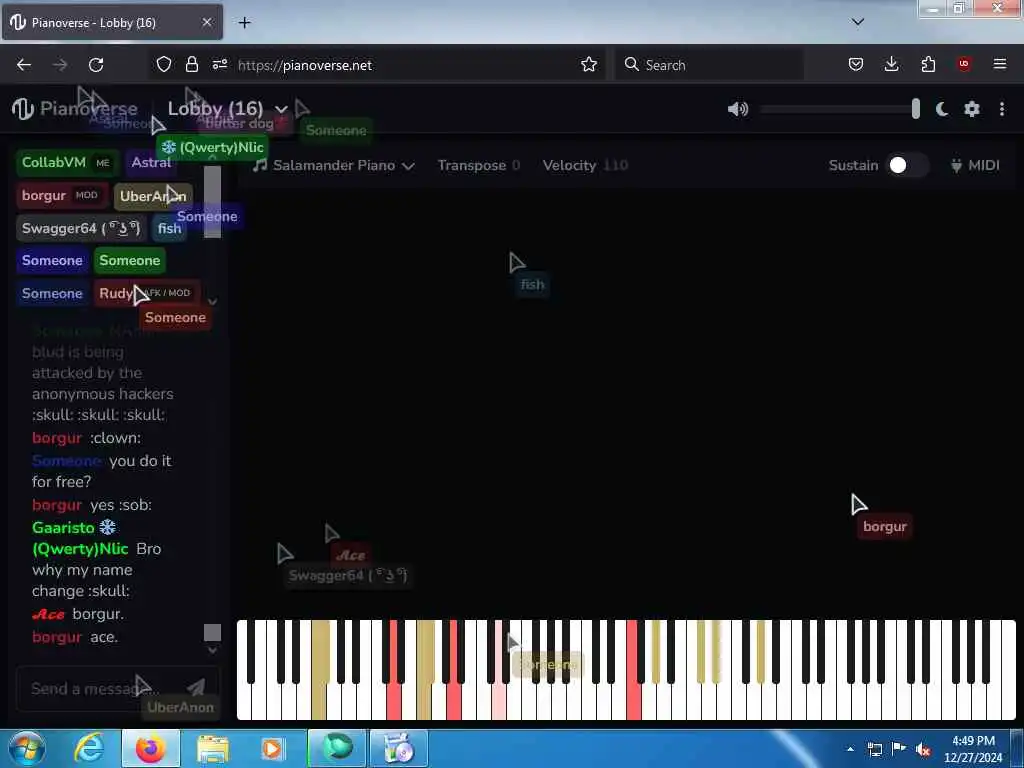Viewport: 1024px width, 768px height.
Task: Open the Firefox hamburger menu
Action: tap(1000, 64)
